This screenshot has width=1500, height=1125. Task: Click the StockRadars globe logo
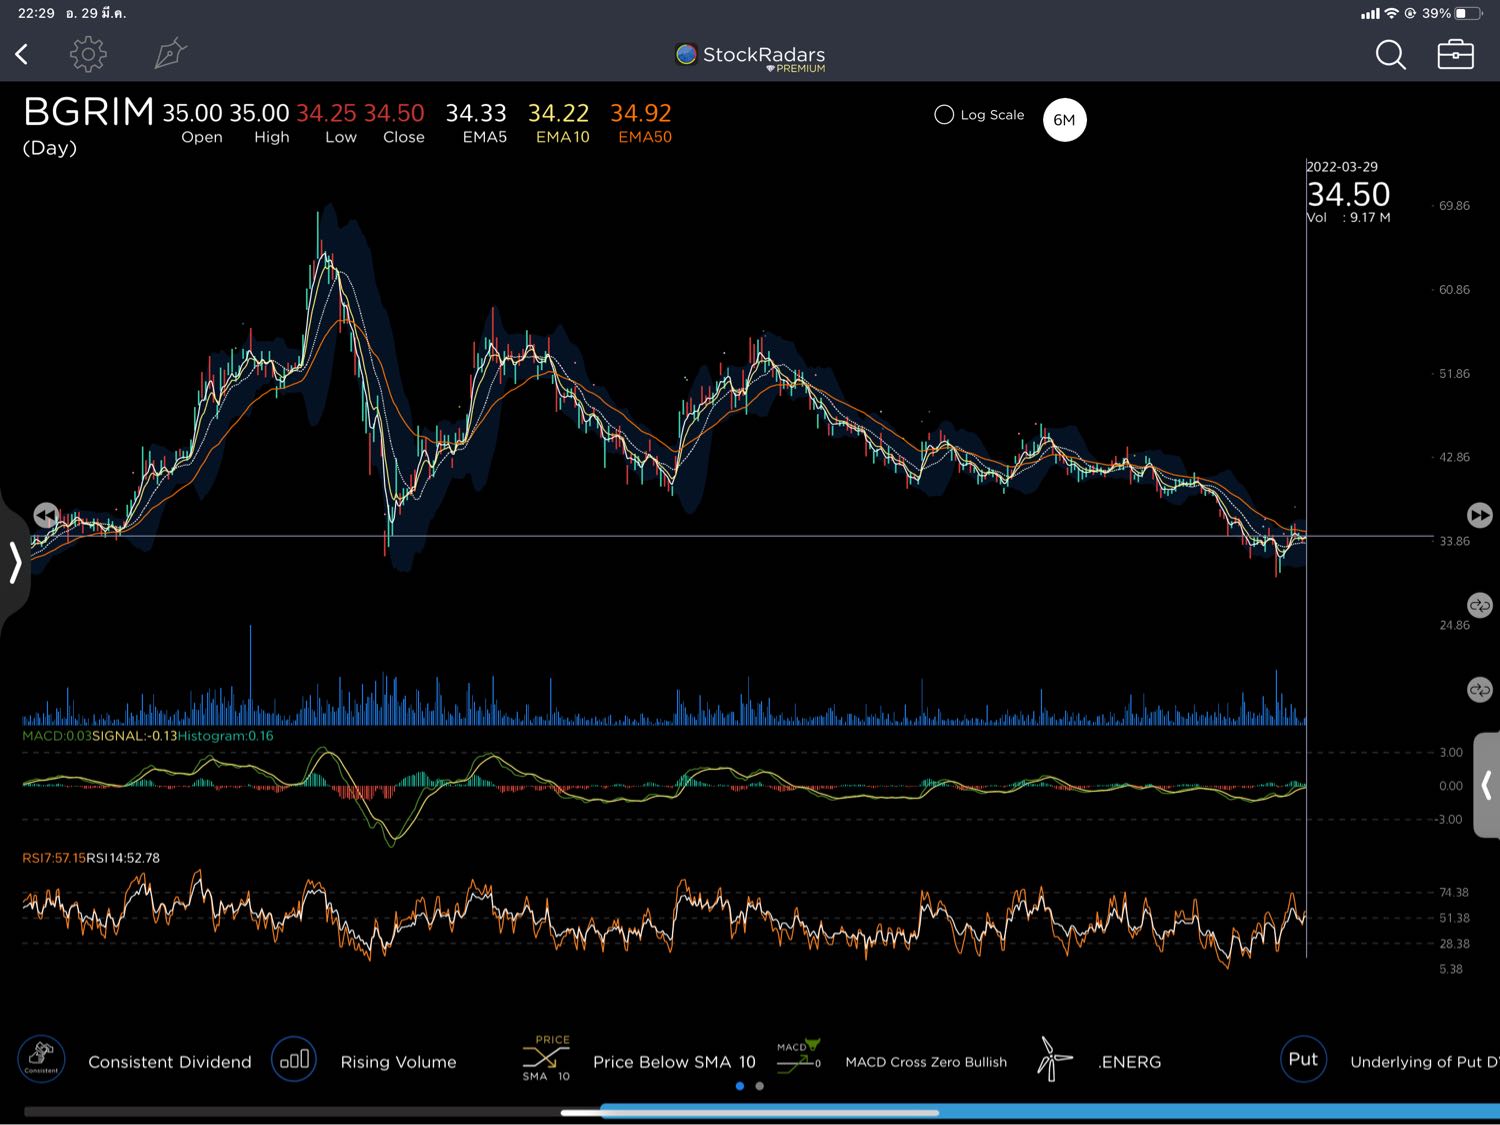(686, 54)
